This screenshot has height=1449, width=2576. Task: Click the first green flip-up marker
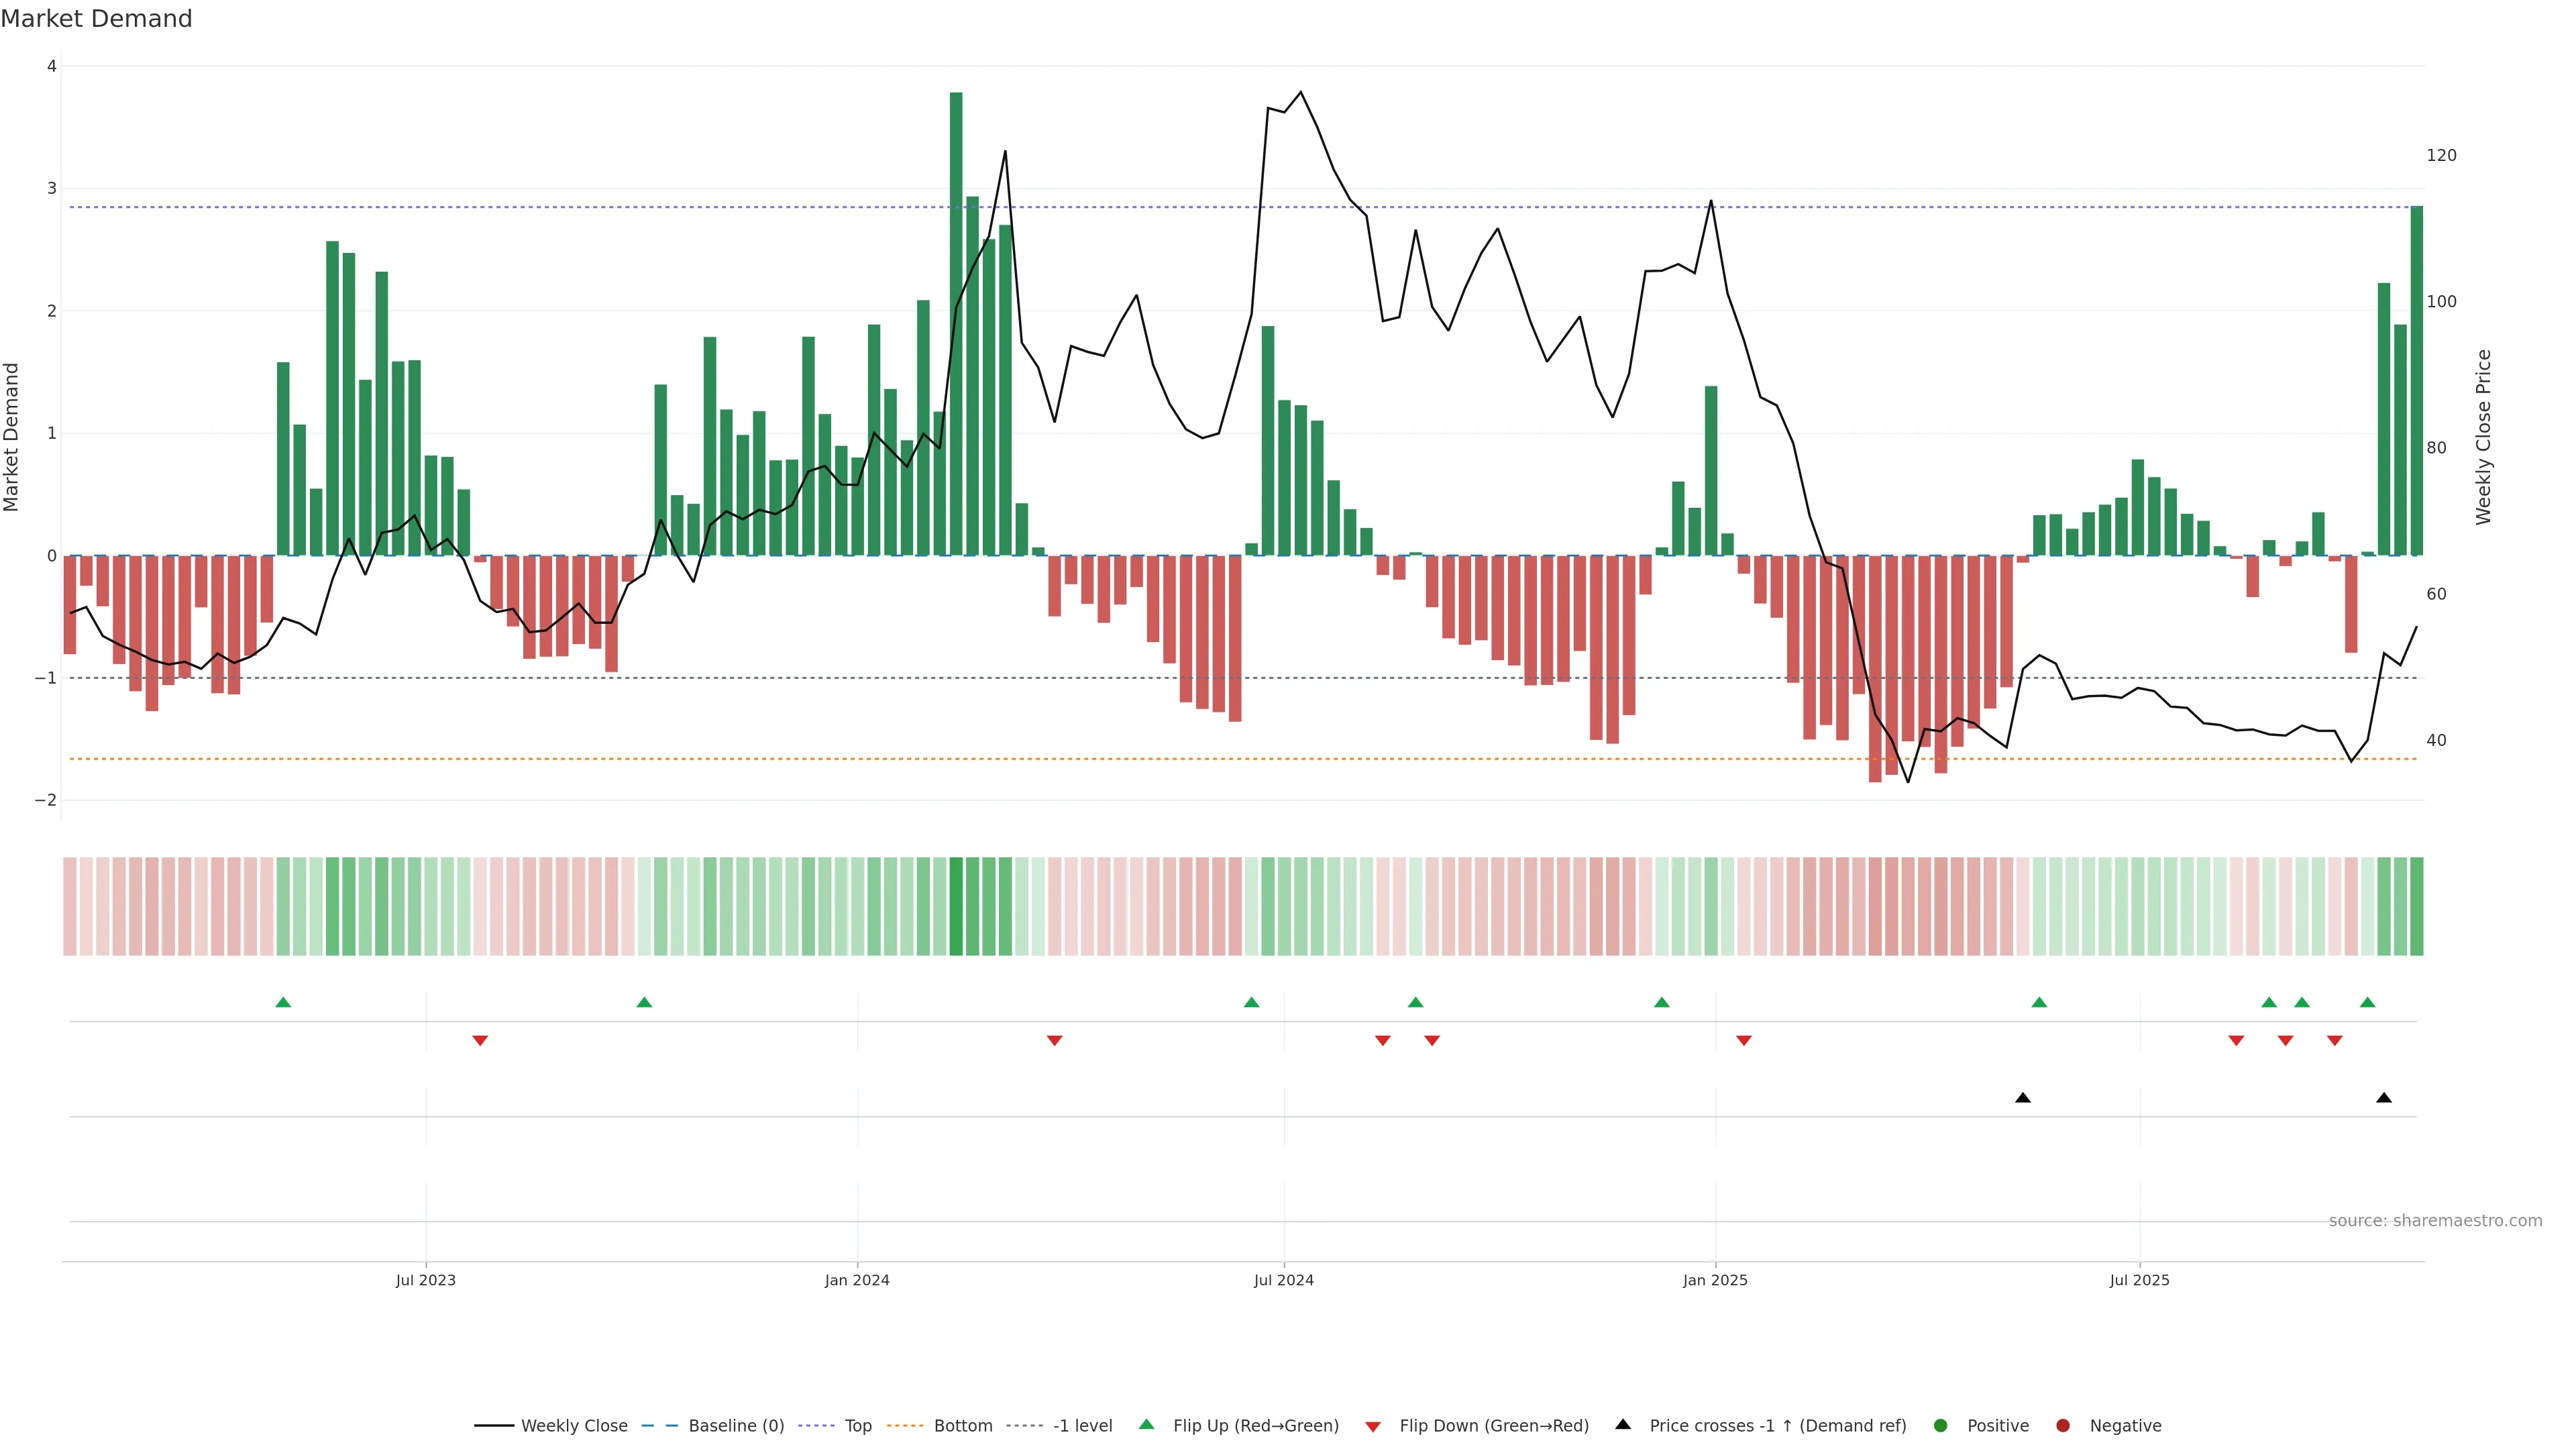click(x=283, y=1002)
